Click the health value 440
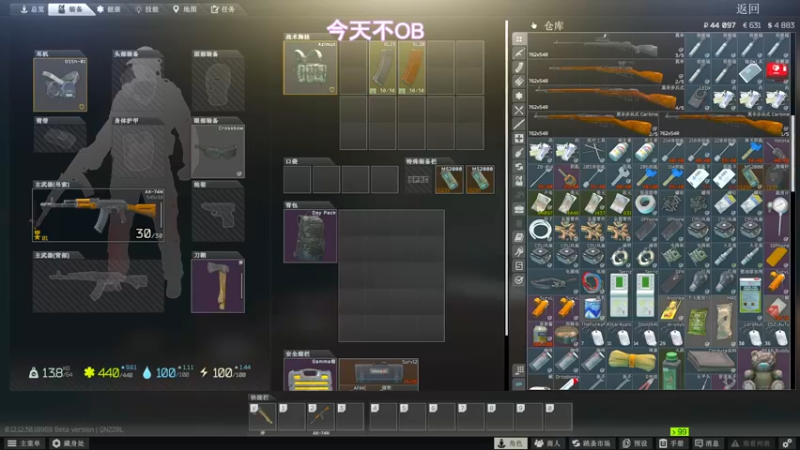Screen dimensions: 800x450 click(109, 373)
